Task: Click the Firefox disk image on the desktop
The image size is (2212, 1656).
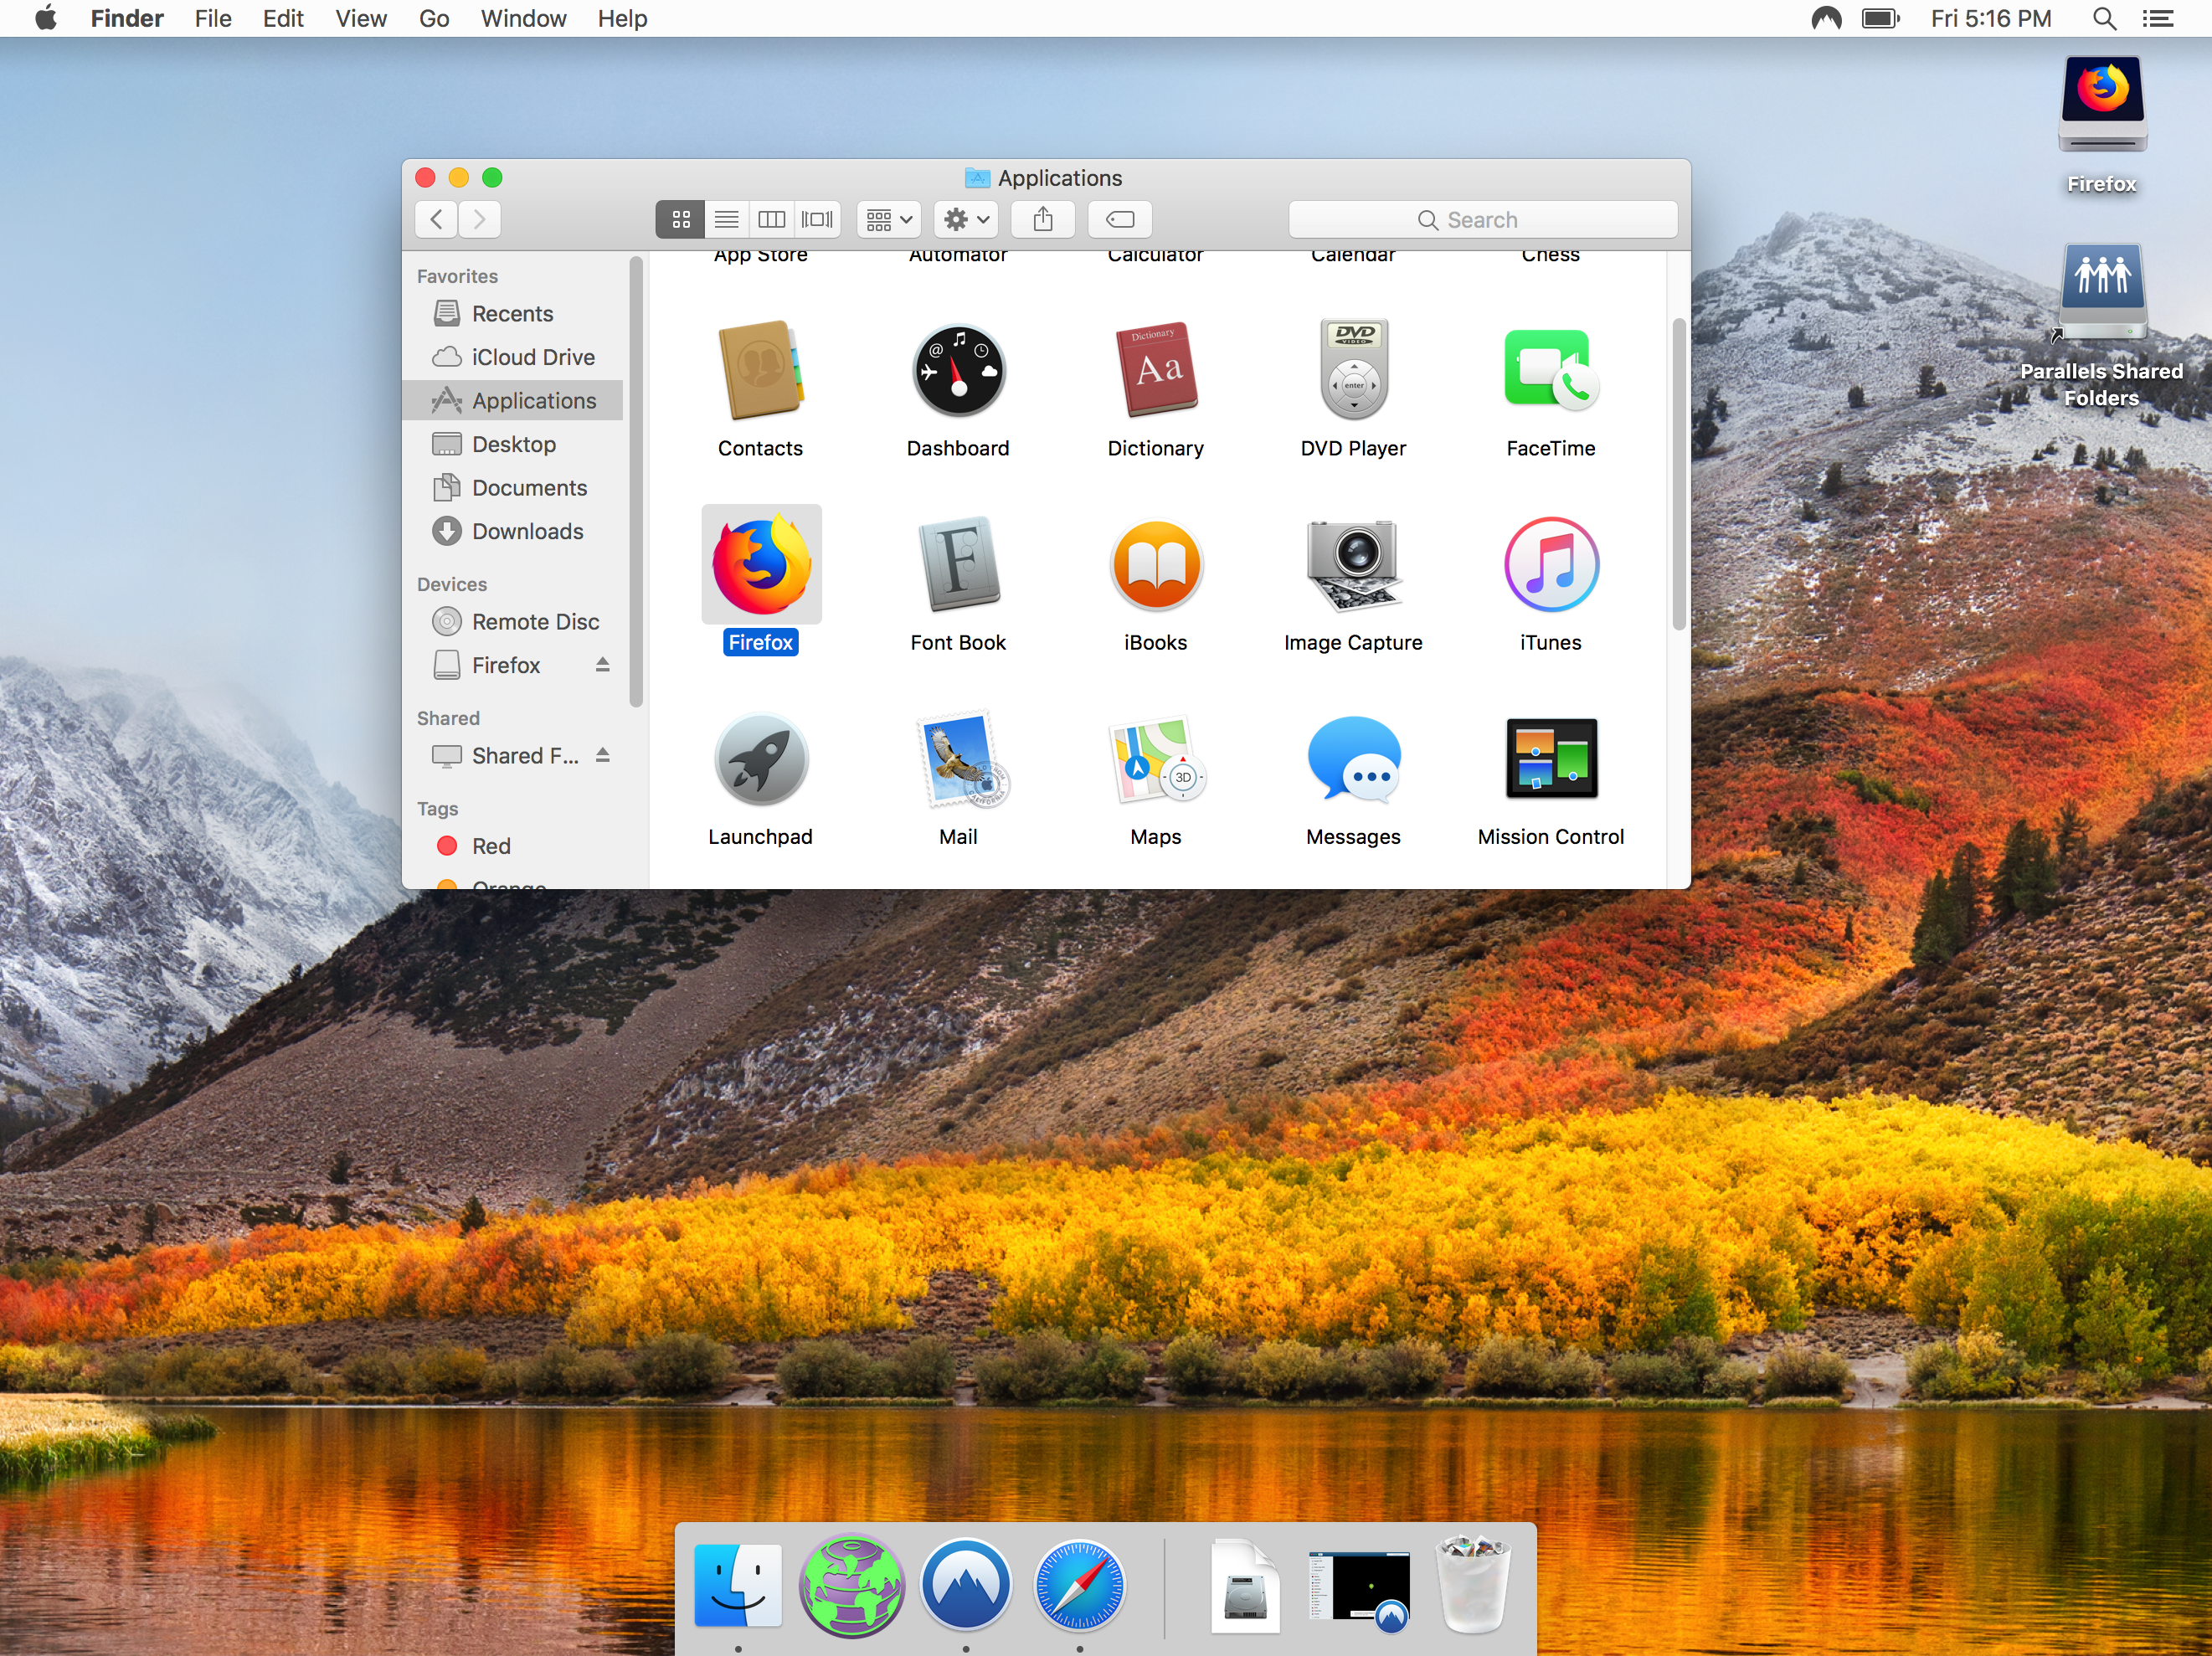Action: coord(2101,105)
